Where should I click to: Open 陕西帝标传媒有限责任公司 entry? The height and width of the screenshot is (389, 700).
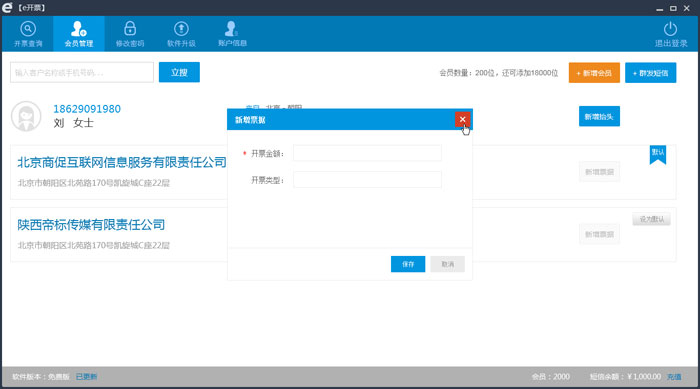tap(91, 225)
